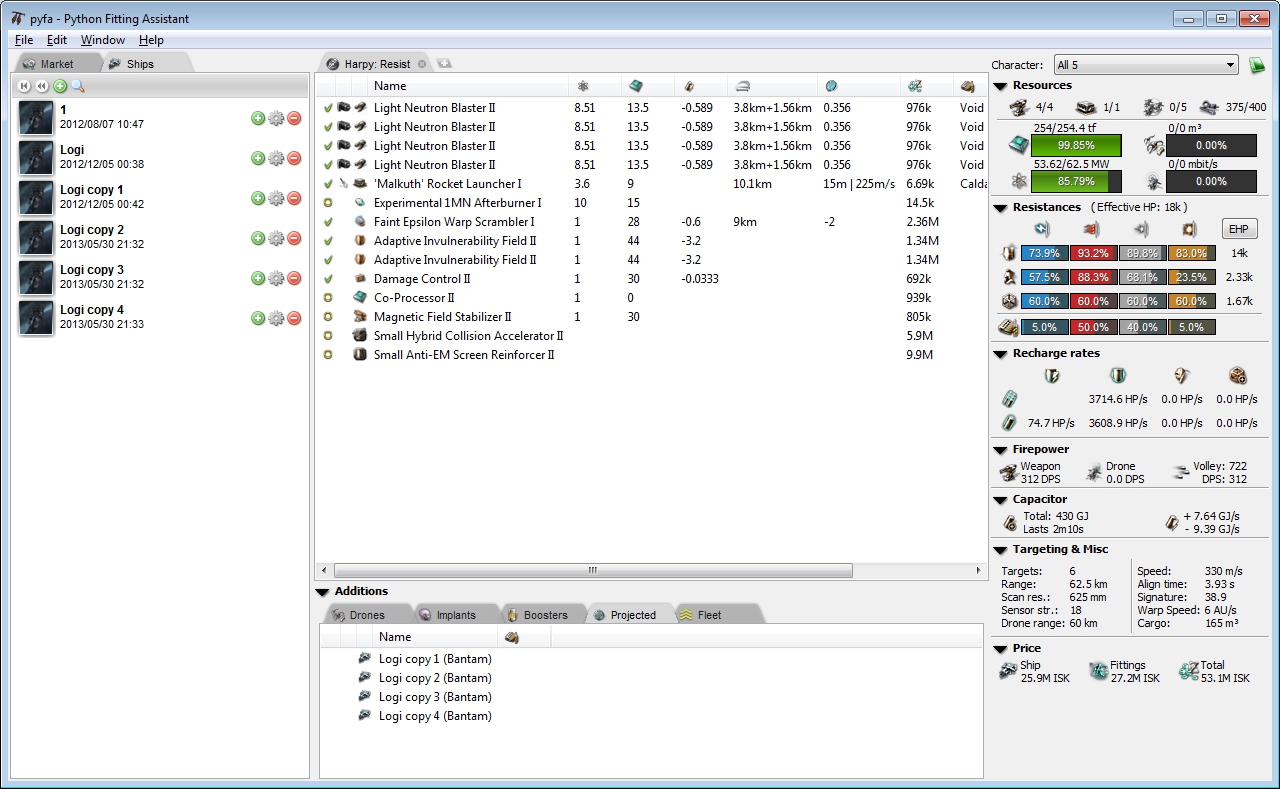Image resolution: width=1280 pixels, height=789 pixels.
Task: Sort modules by powergrid column icon
Action: pos(583,86)
